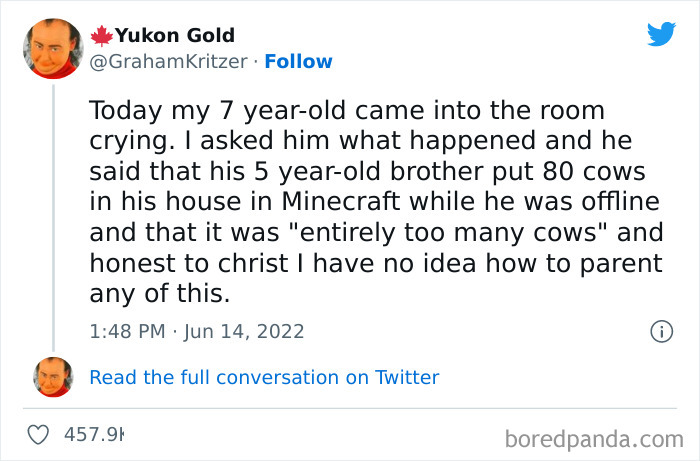
Task: Read the full conversation on Twitter
Action: click(264, 377)
